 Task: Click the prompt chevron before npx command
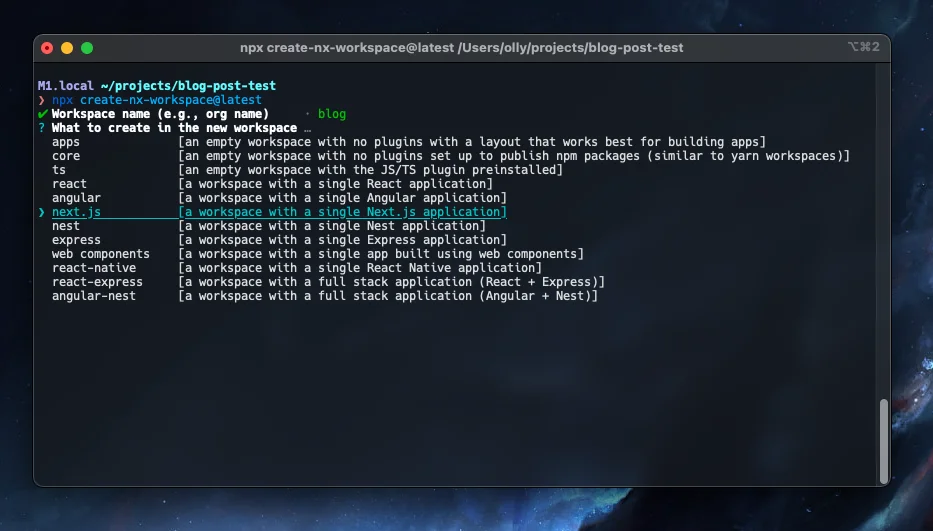click(x=42, y=100)
